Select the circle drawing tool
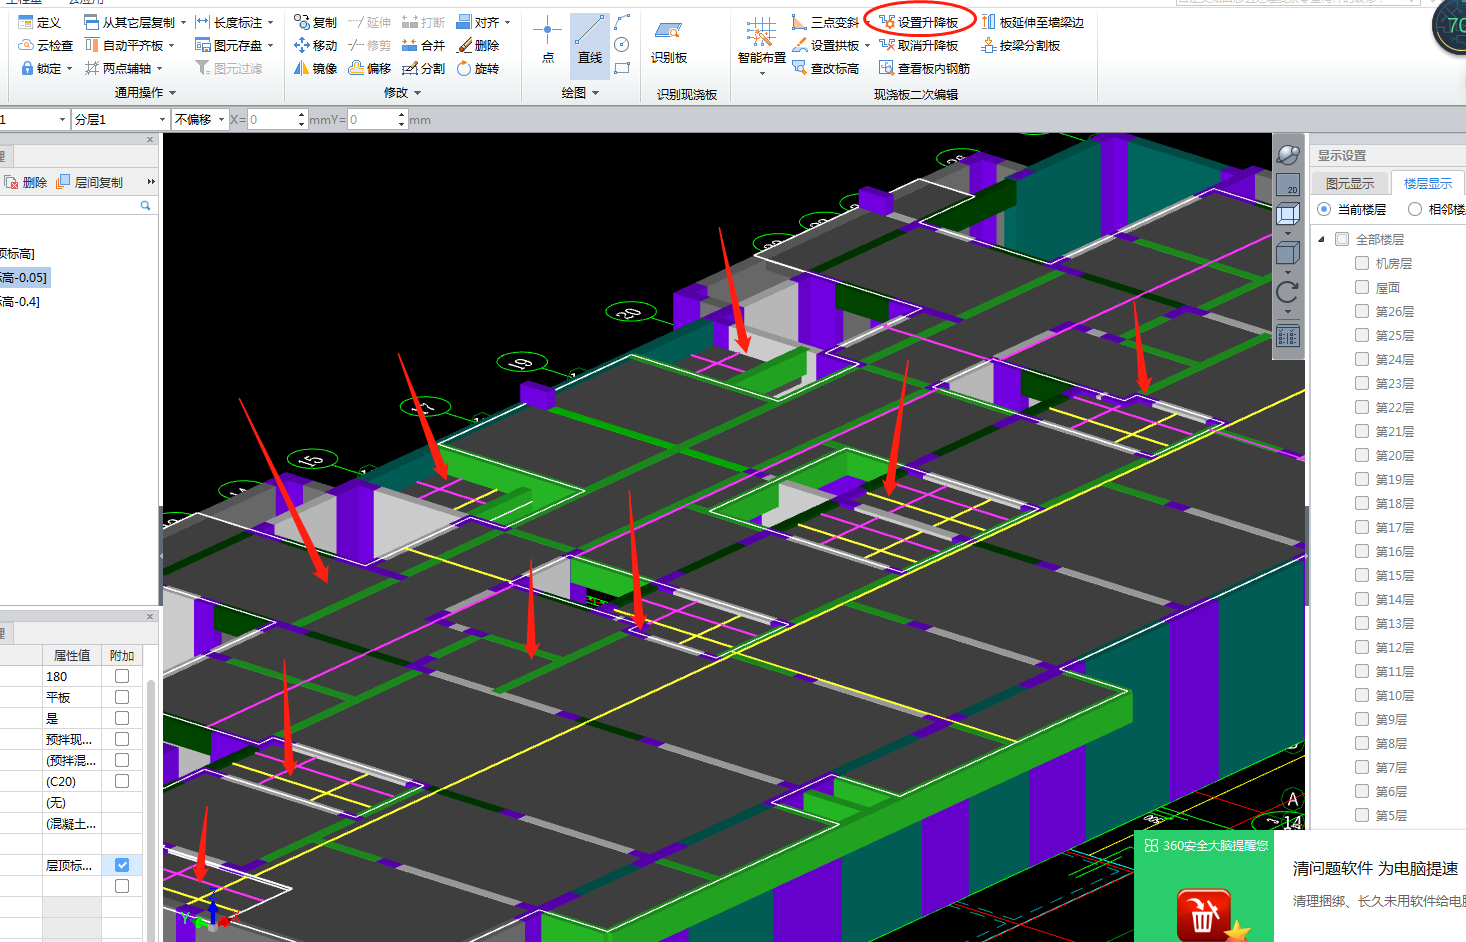This screenshot has width=1466, height=942. pyautogui.click(x=622, y=45)
